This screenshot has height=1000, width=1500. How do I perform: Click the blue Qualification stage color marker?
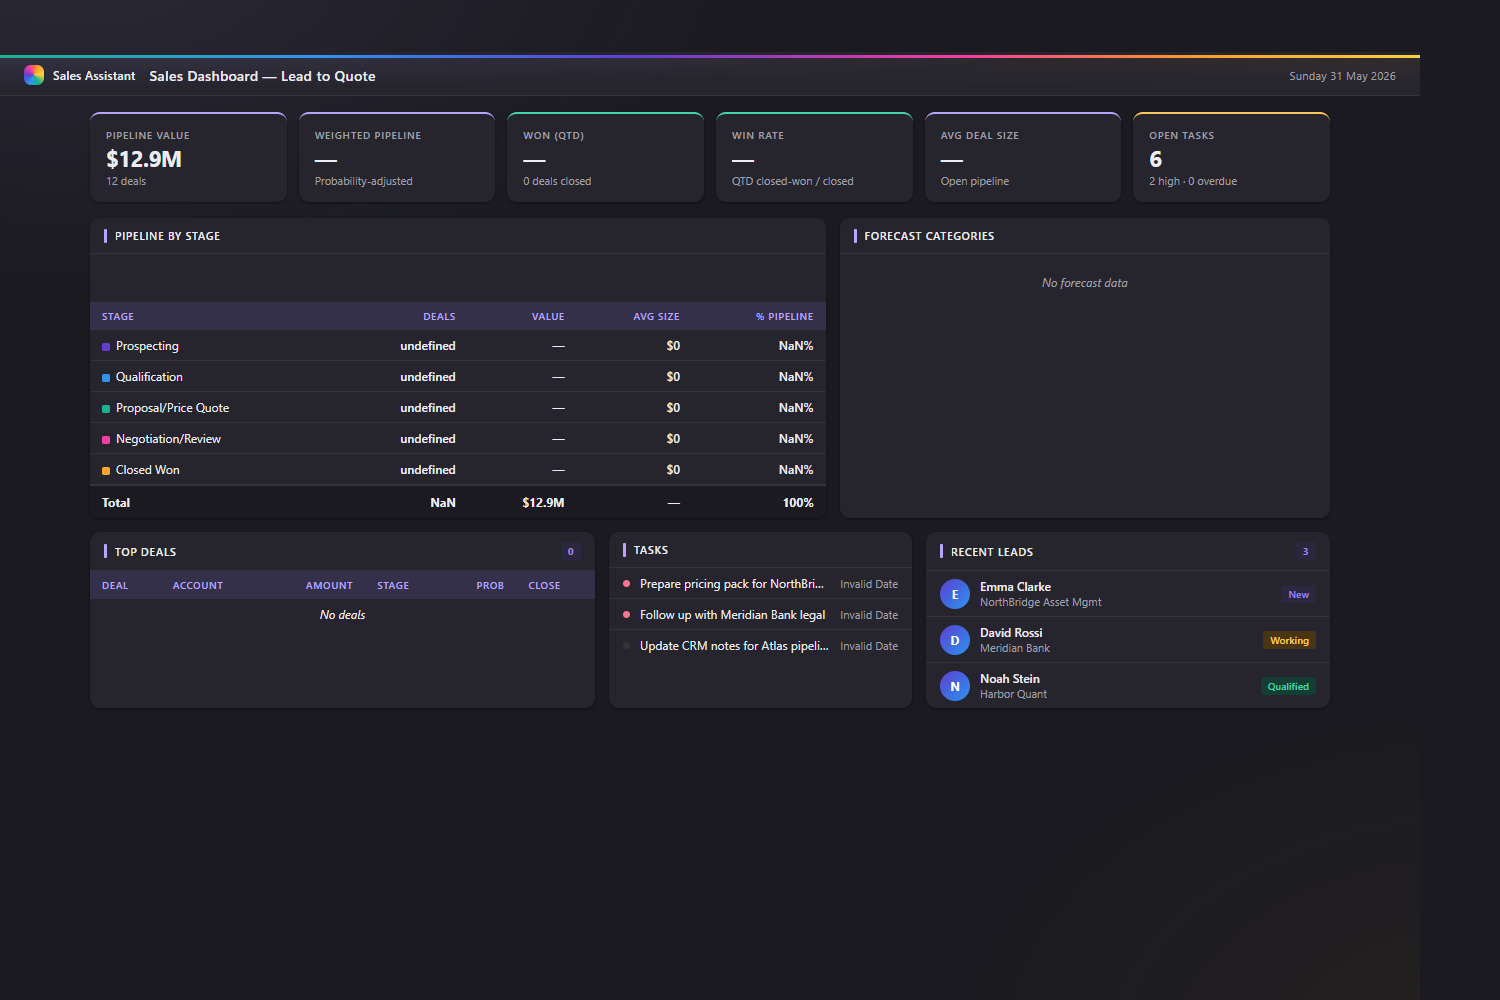(106, 377)
